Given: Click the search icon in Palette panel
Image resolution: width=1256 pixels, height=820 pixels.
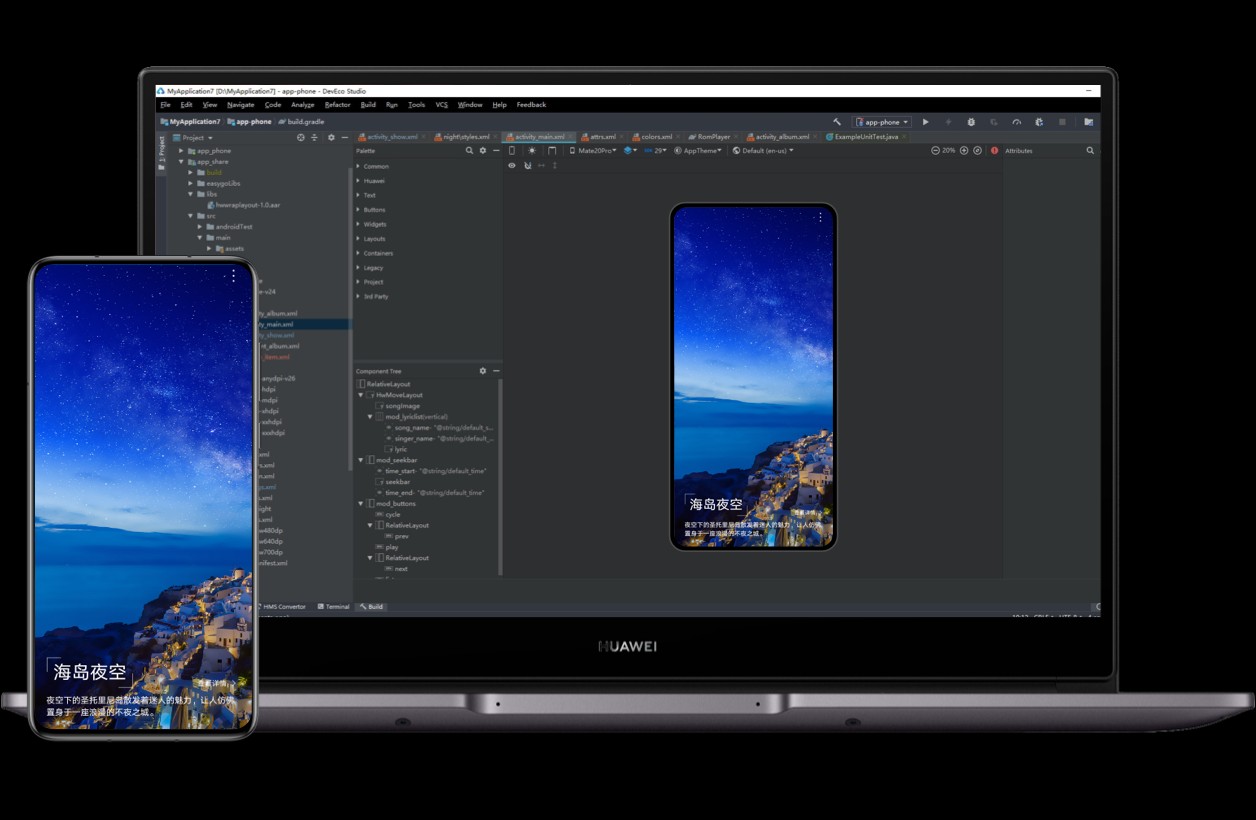Looking at the screenshot, I should (x=469, y=151).
